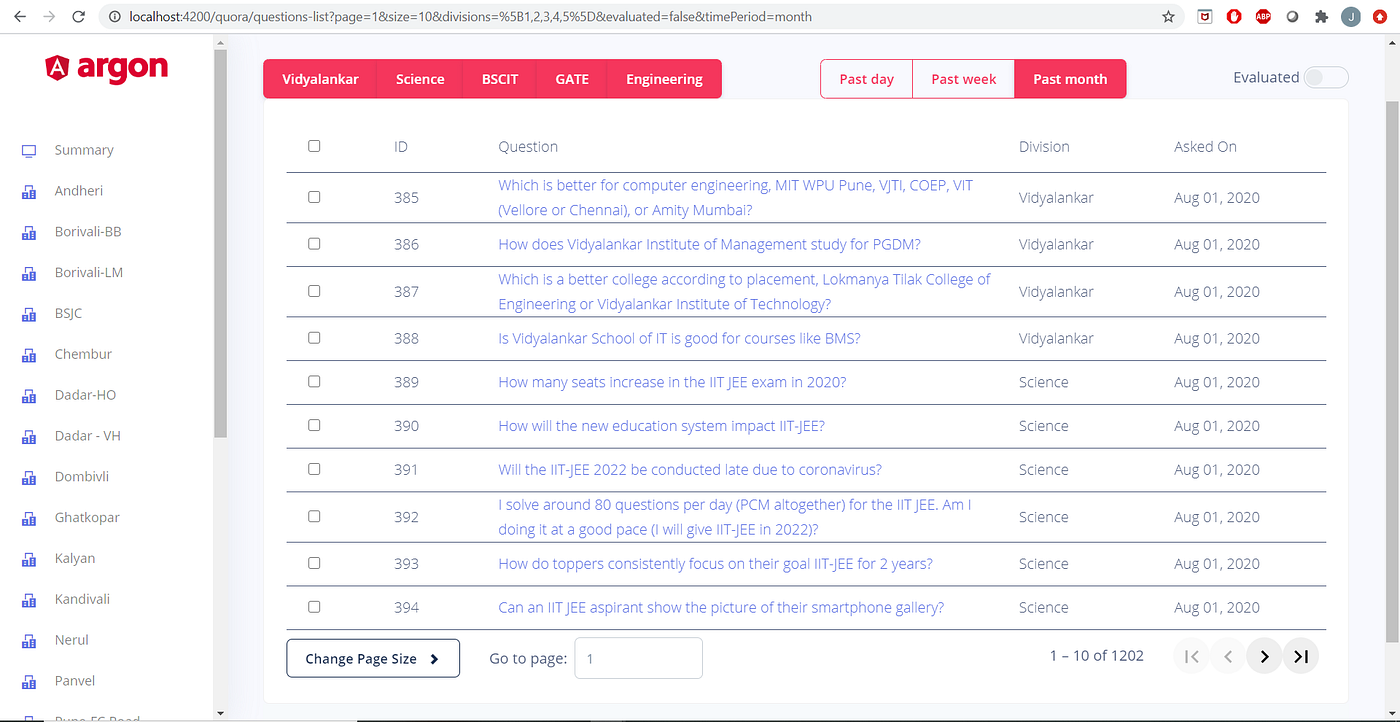Screen dimensions: 1400x722
Task: Select the Past day filter
Action: (866, 78)
